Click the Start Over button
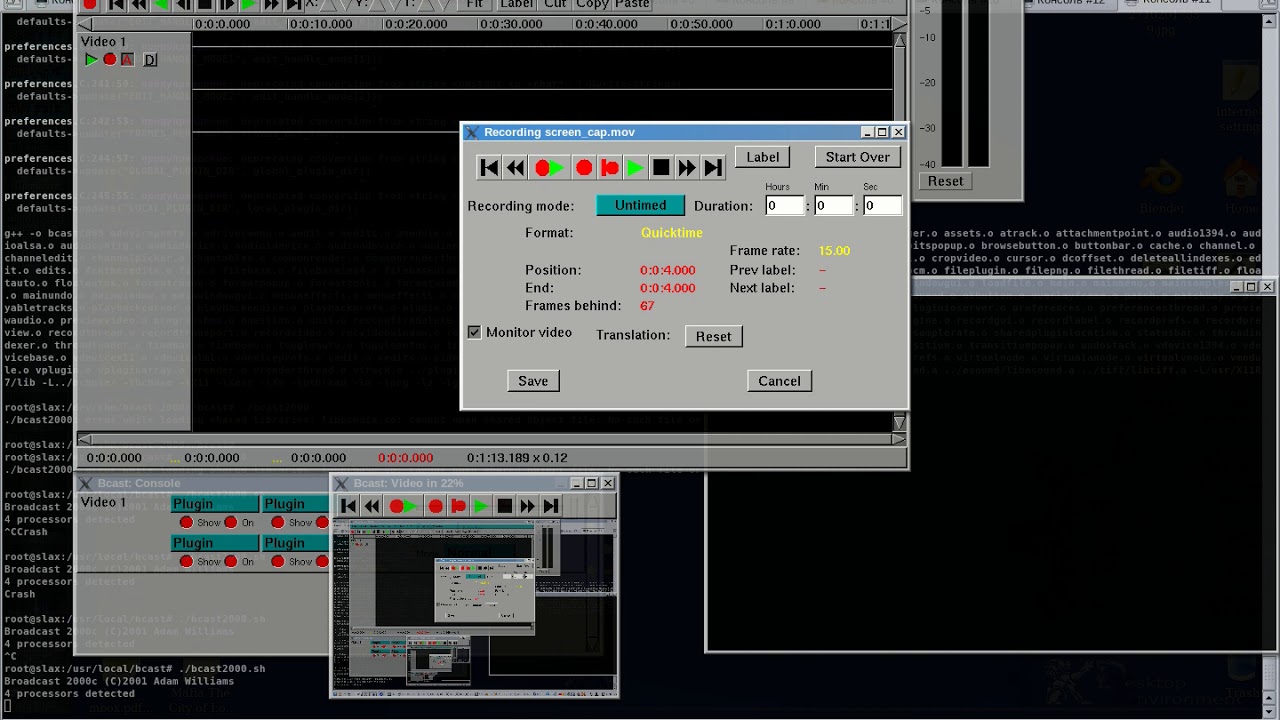 pyautogui.click(x=857, y=157)
